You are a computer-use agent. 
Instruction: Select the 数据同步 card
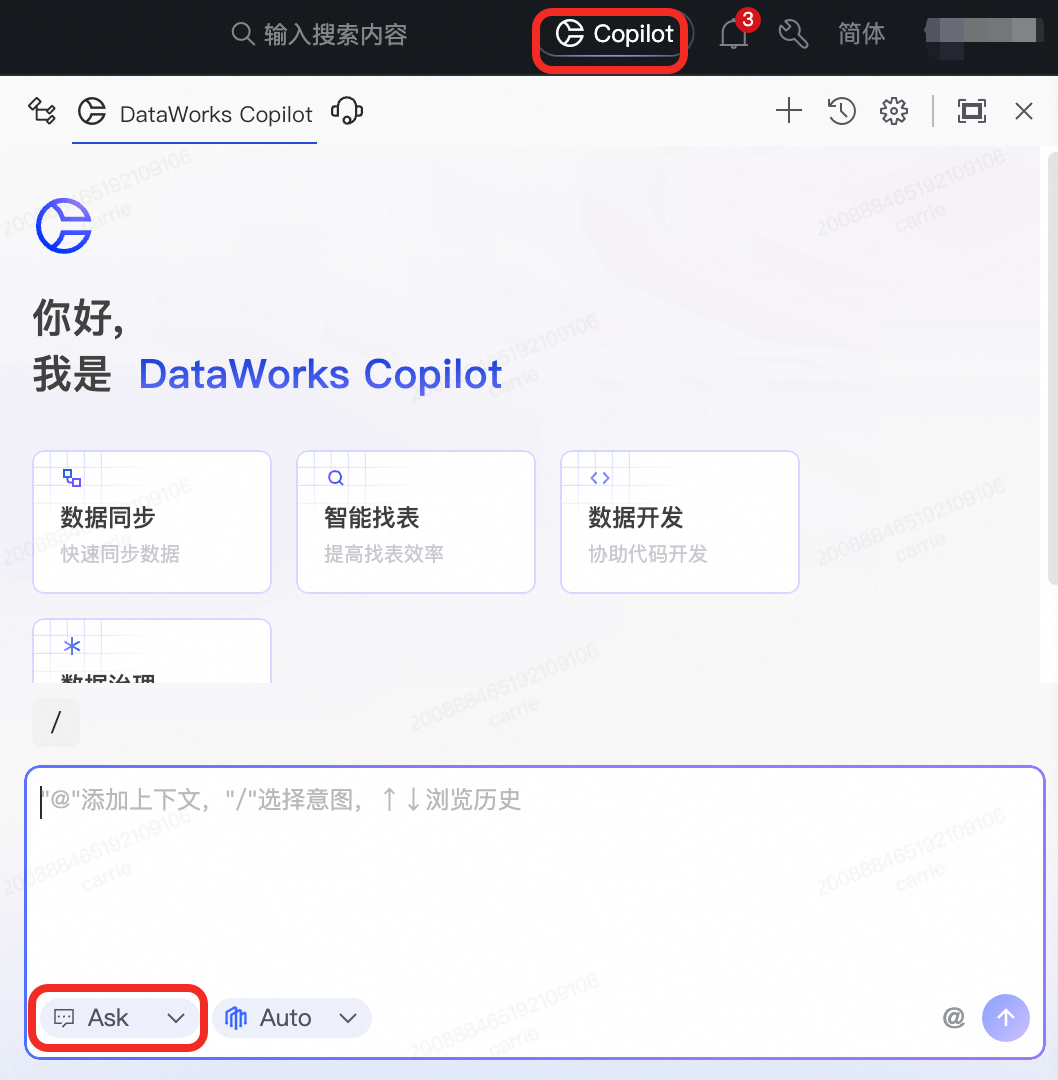click(152, 522)
